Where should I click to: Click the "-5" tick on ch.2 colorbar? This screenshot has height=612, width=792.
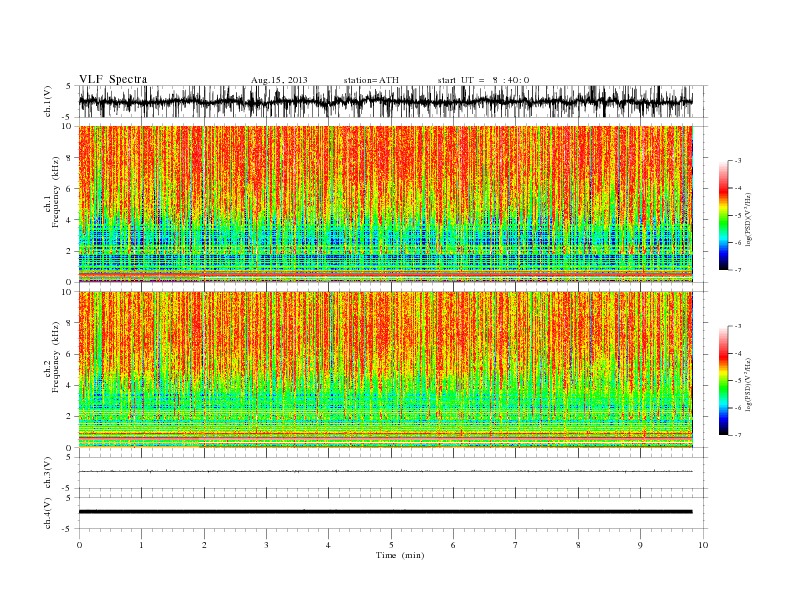coord(736,380)
